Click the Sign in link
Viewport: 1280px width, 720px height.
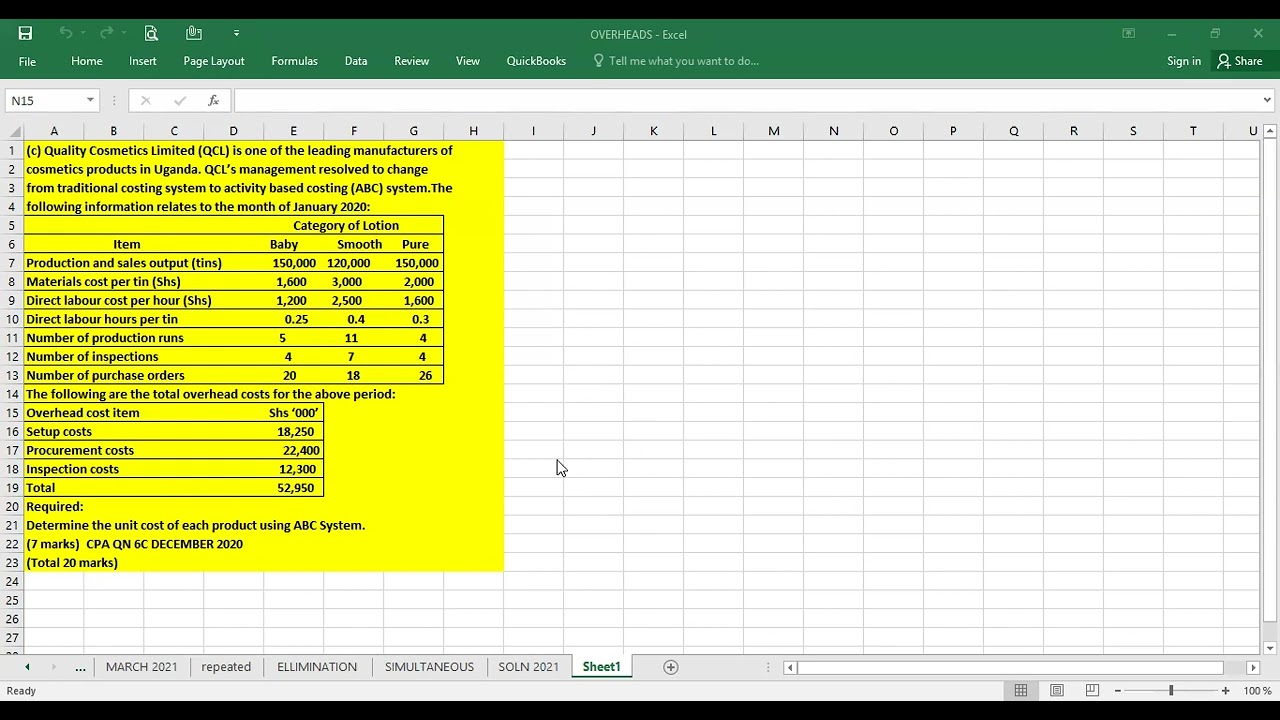click(1184, 61)
